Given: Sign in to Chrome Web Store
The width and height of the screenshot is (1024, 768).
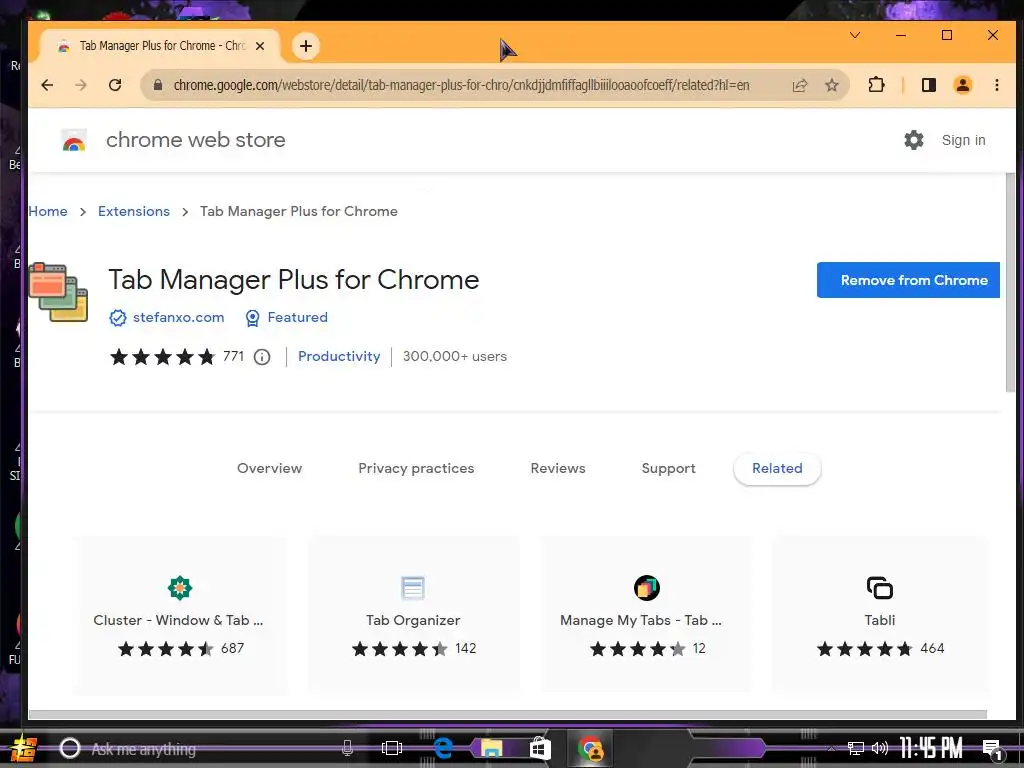Looking at the screenshot, I should coord(963,140).
